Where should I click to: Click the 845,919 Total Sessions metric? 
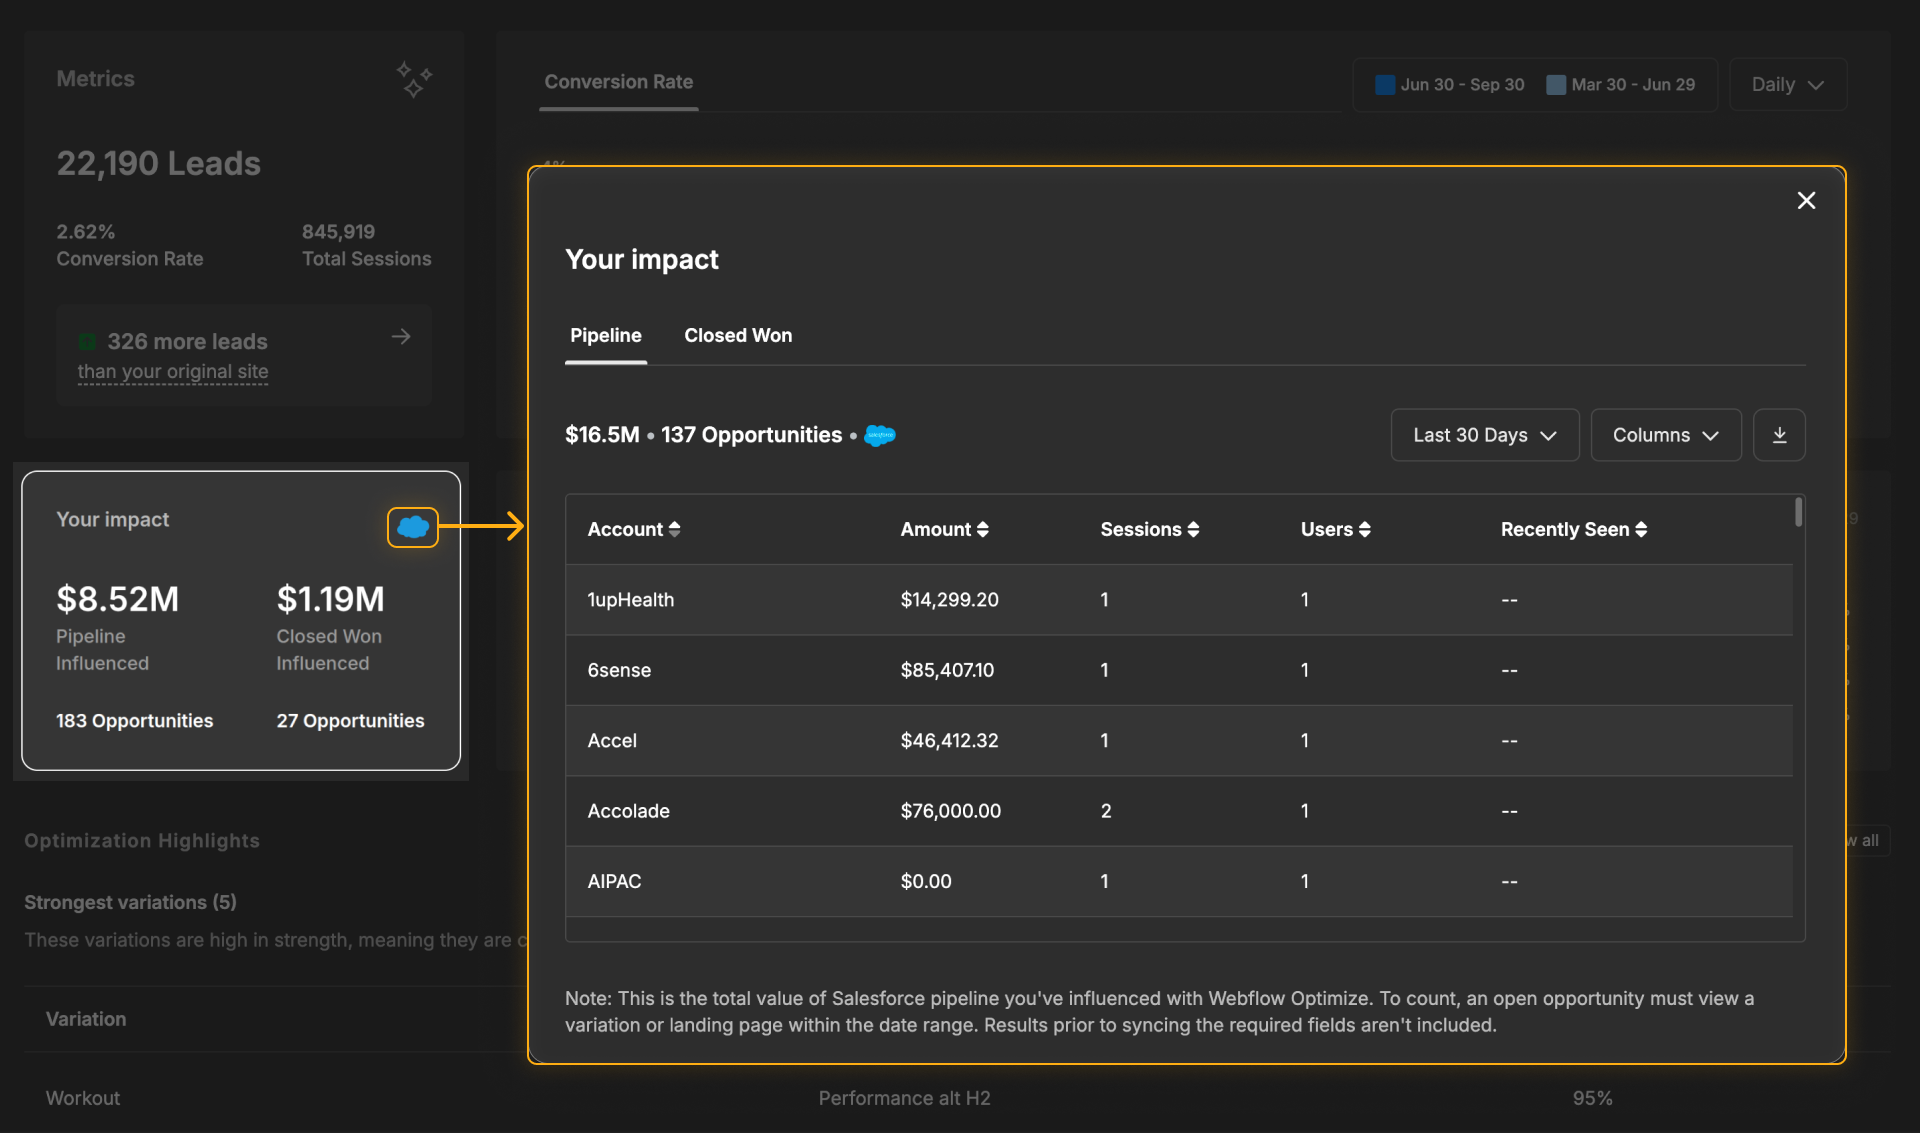(367, 245)
